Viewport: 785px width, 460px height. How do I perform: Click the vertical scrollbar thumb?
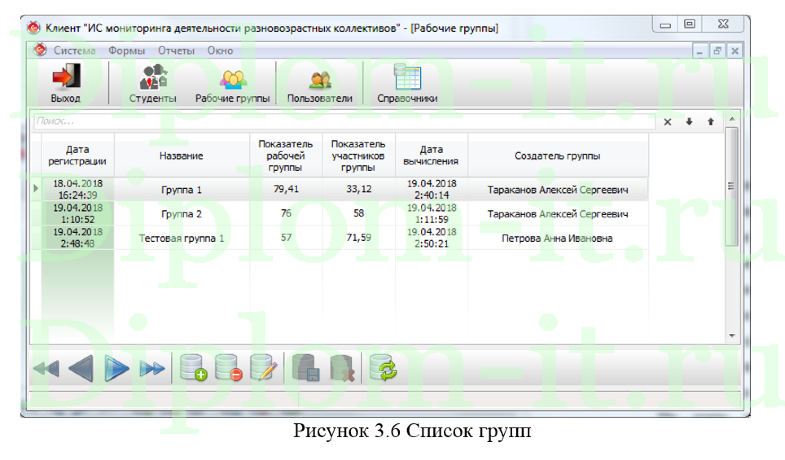(731, 186)
